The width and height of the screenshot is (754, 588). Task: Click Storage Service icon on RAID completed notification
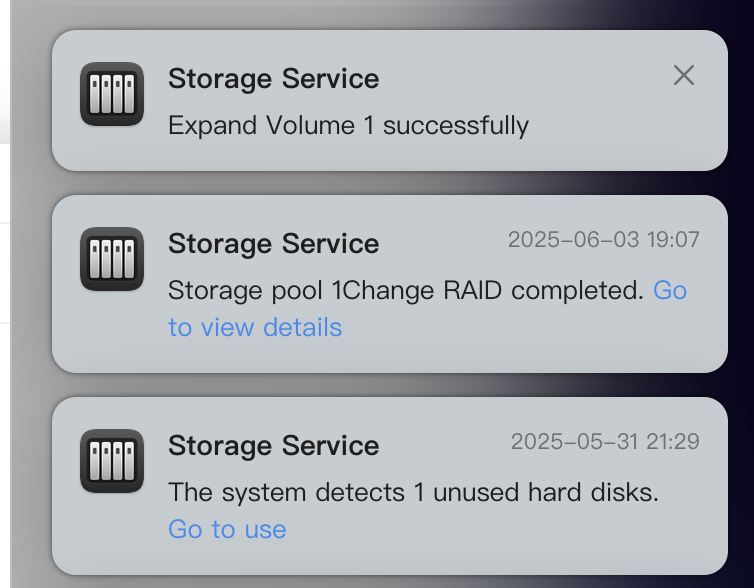112,259
